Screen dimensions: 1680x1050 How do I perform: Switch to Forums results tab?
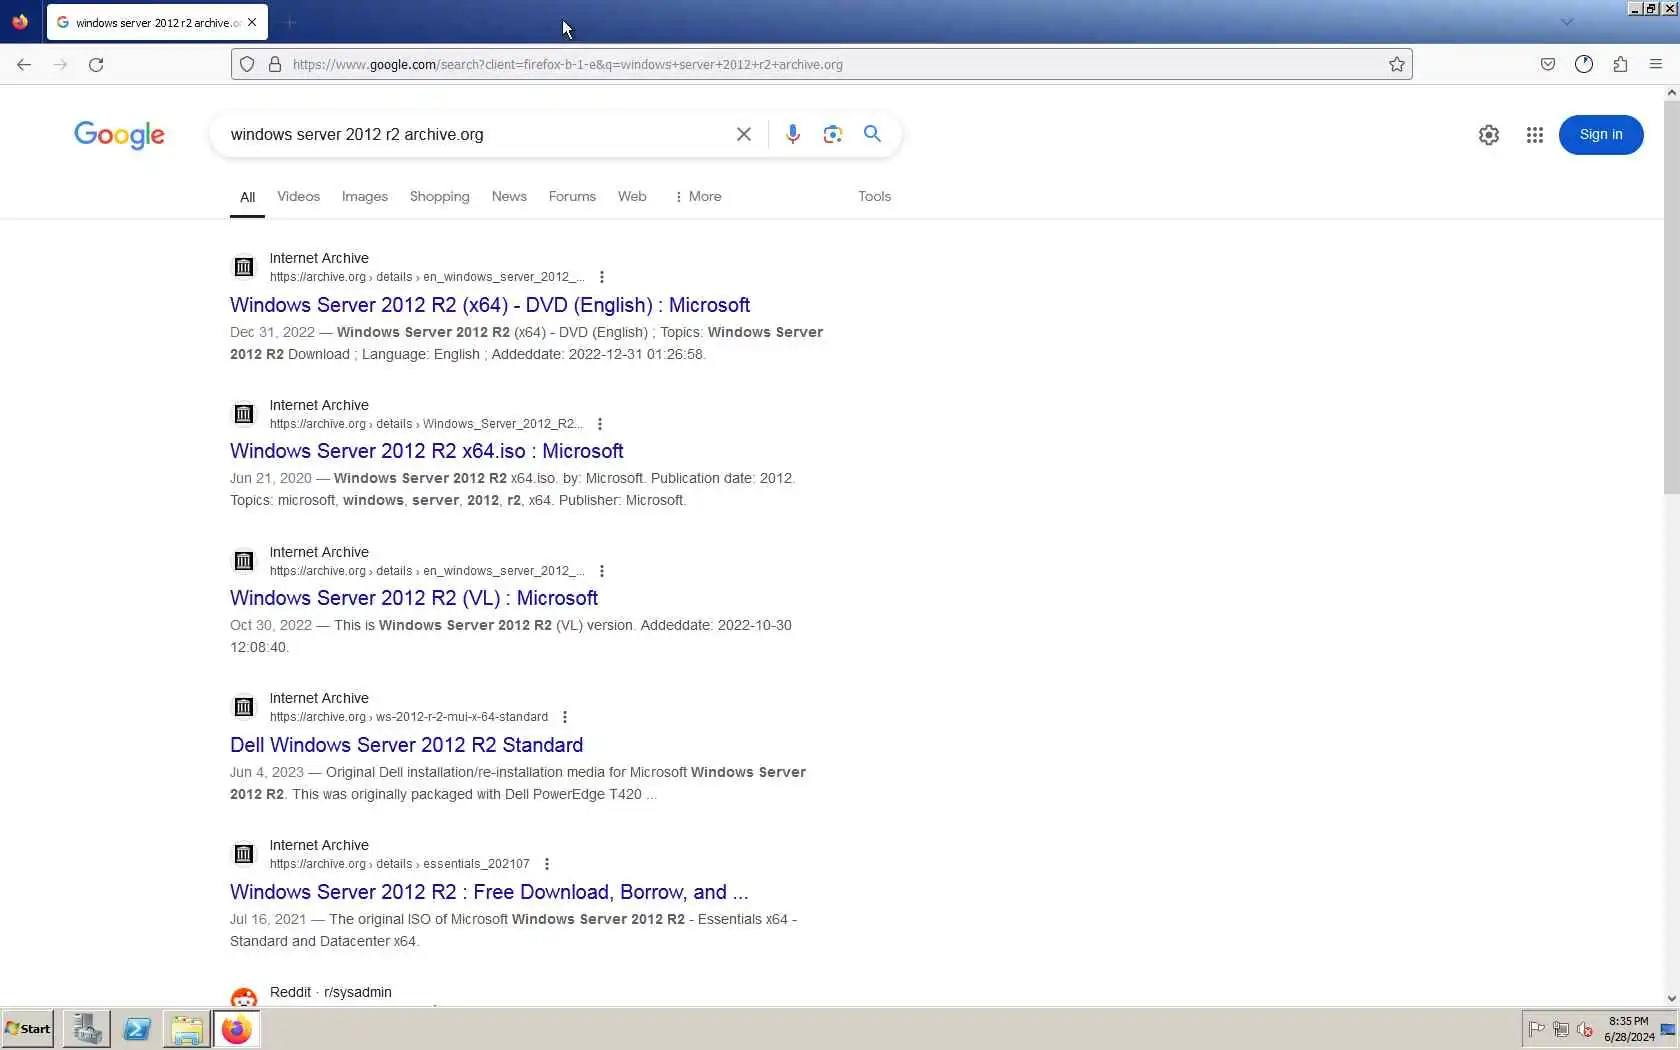(x=572, y=197)
